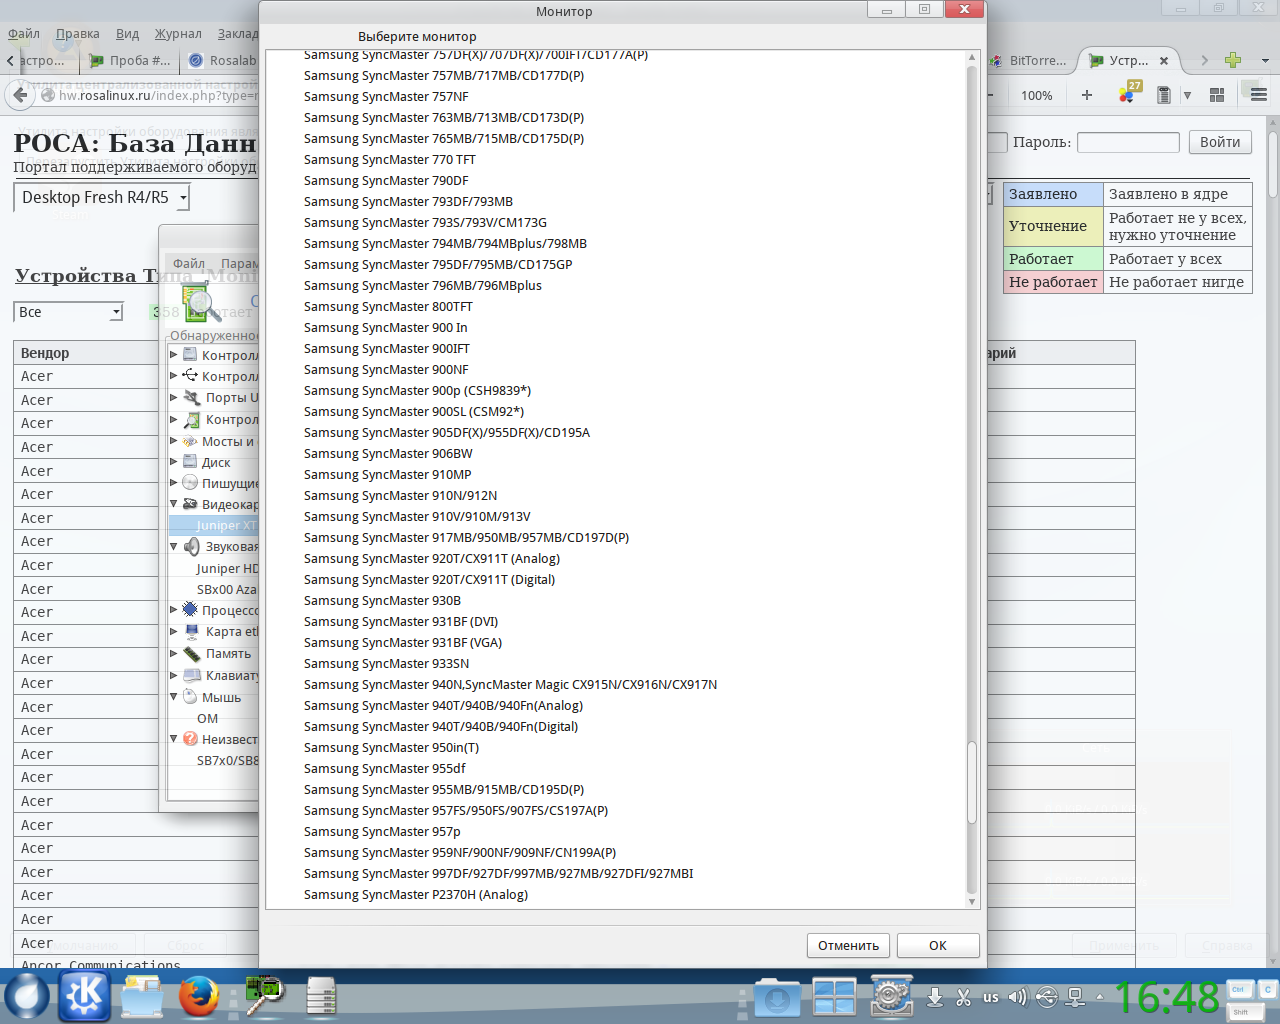Choose Samsung SyncMaster 790DF

[386, 181]
